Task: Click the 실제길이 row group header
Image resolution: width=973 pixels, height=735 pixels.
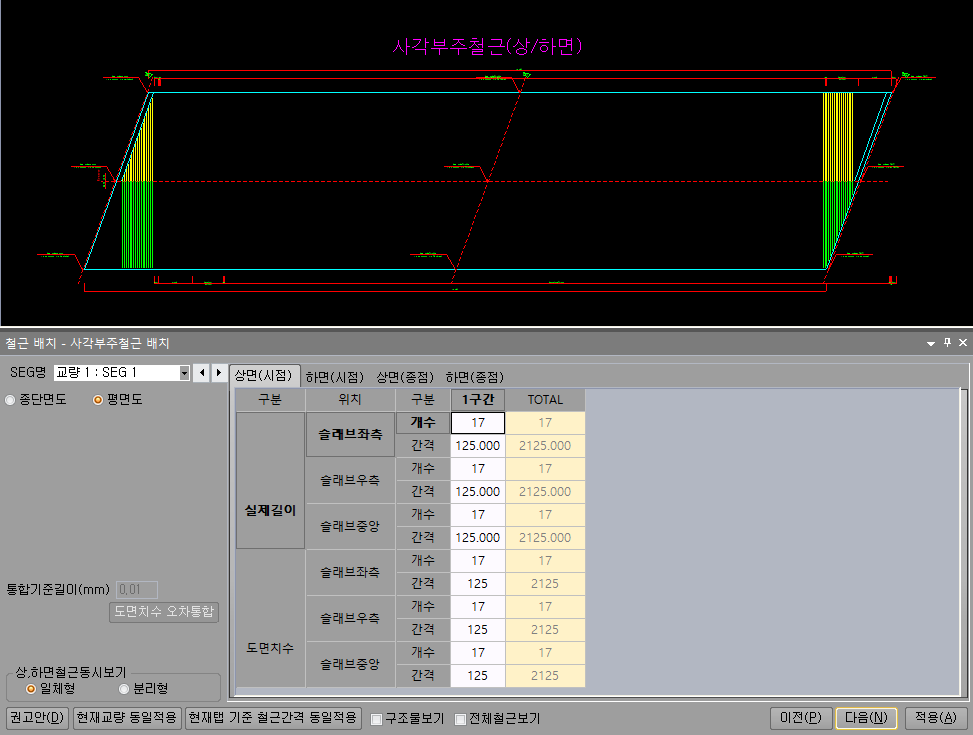Action: pyautogui.click(x=270, y=480)
